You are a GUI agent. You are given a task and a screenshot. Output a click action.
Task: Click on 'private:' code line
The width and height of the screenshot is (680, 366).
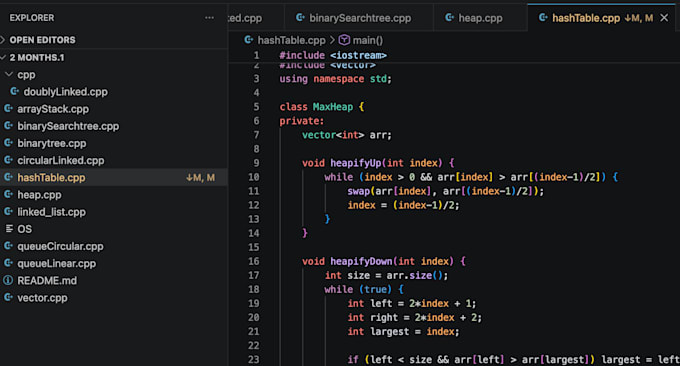coord(301,121)
